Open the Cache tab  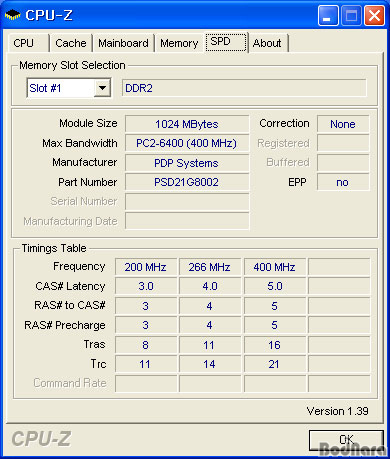(x=71, y=43)
